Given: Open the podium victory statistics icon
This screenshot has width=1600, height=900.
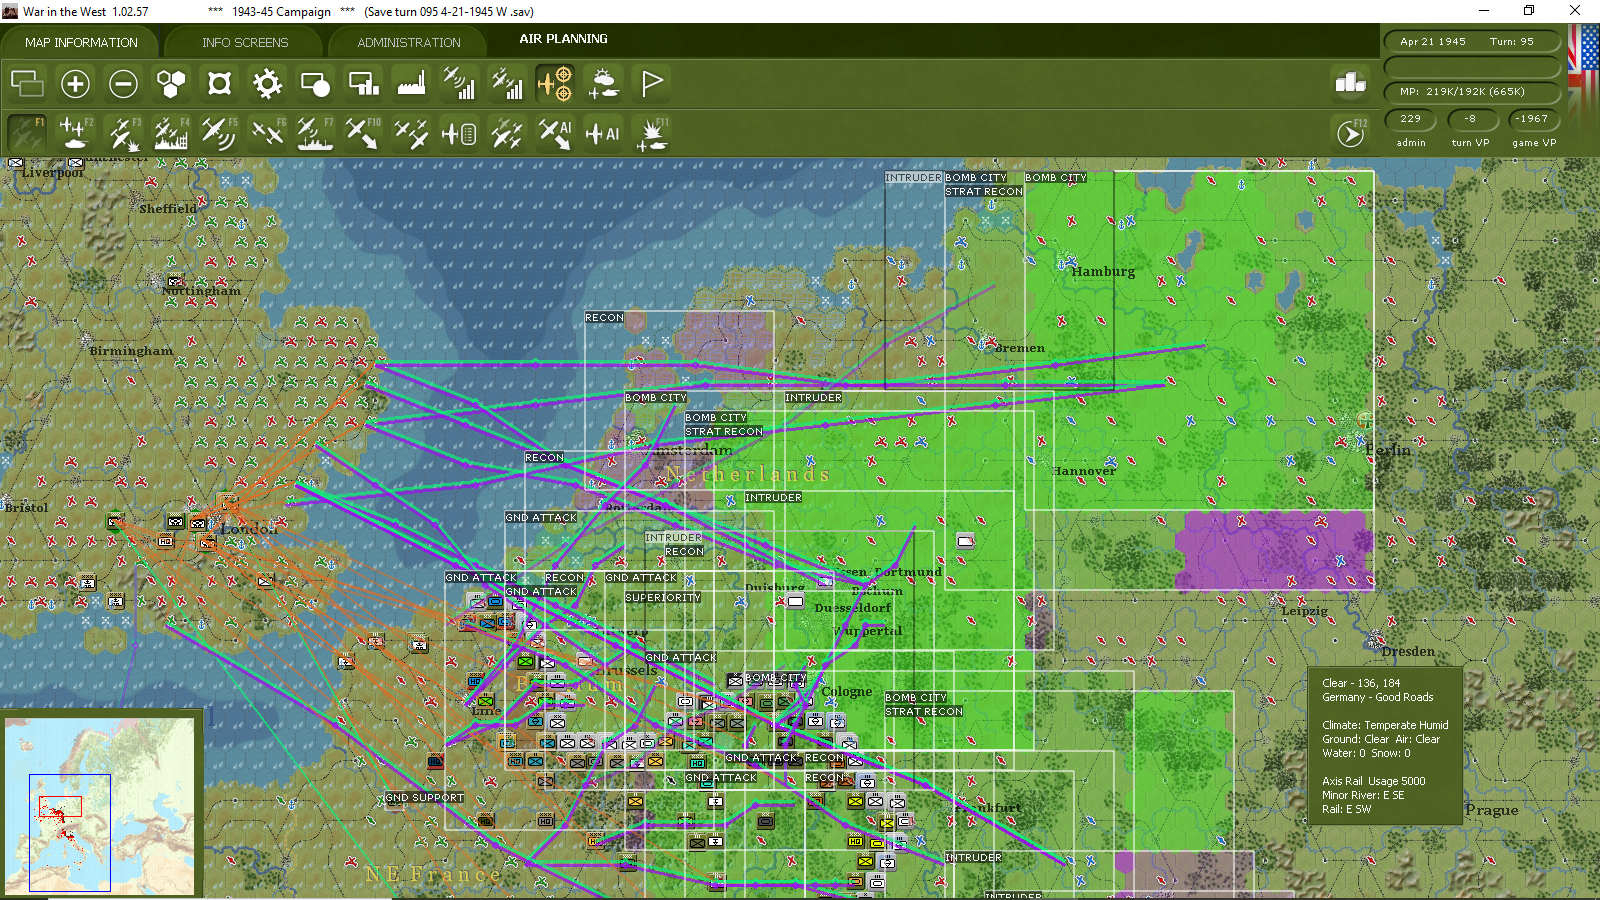Looking at the screenshot, I should (x=1351, y=83).
